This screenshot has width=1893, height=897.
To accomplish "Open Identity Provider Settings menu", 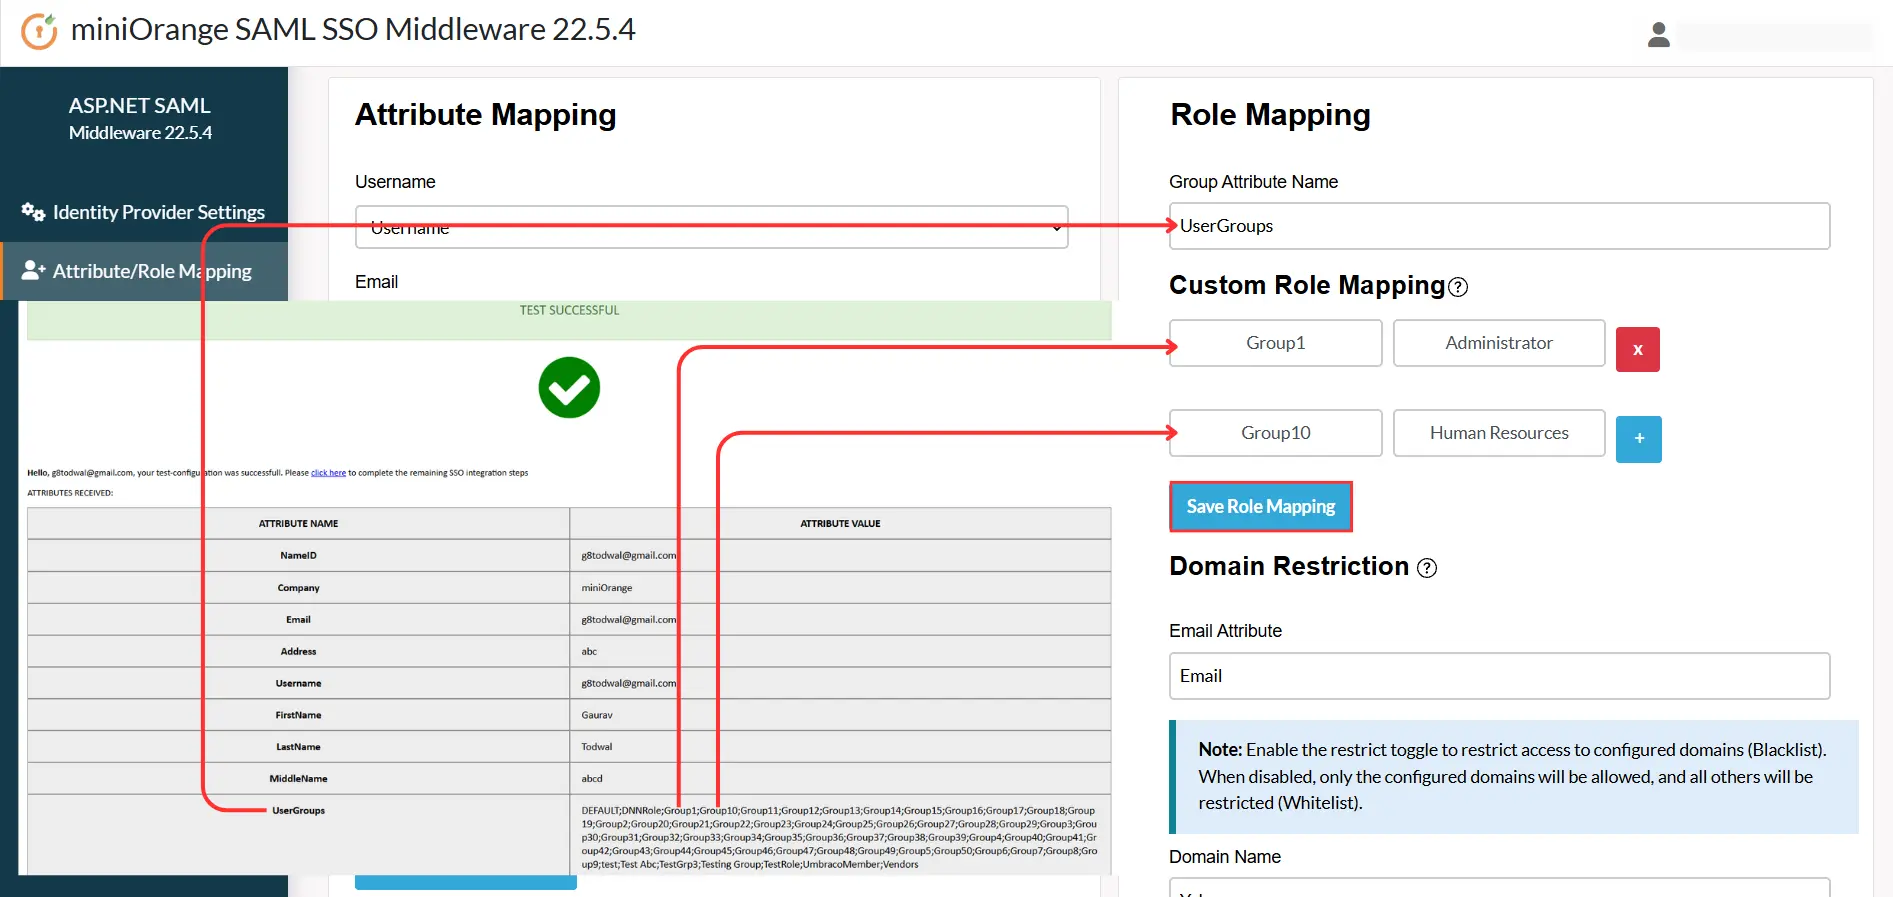I will pos(144,212).
